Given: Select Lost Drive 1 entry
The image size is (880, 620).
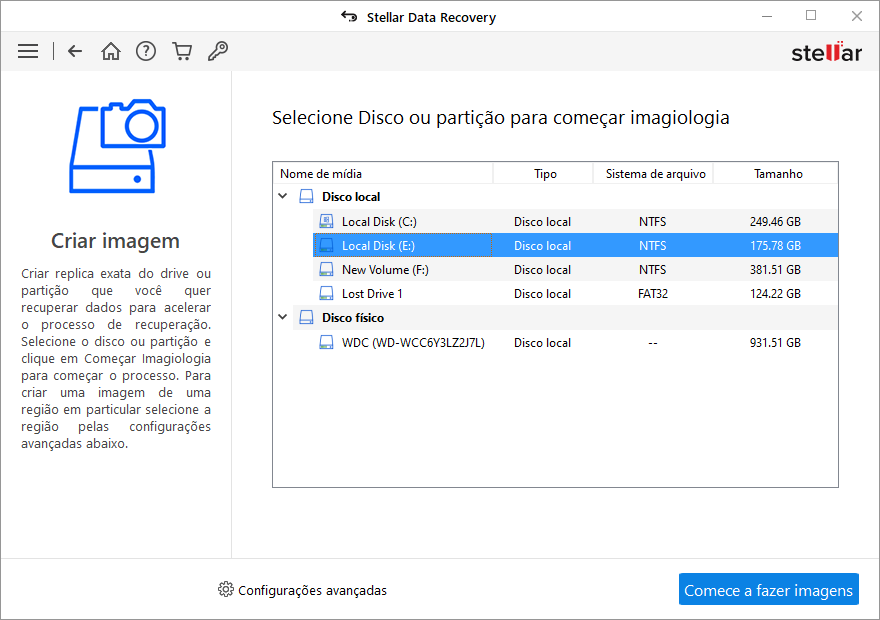Looking at the screenshot, I should pyautogui.click(x=575, y=293).
